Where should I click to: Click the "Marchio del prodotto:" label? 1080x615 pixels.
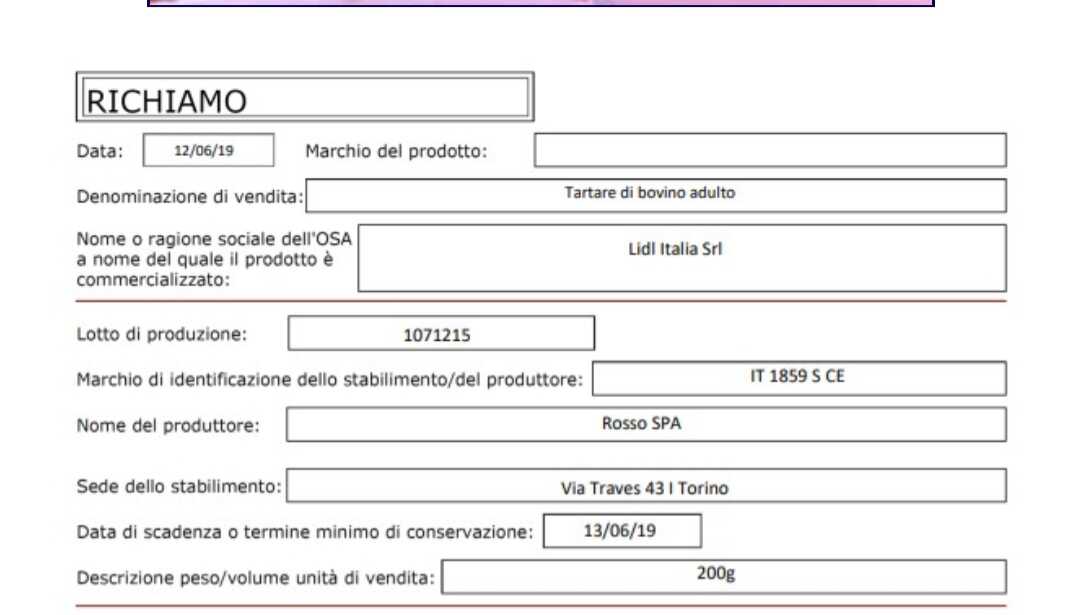(x=396, y=151)
